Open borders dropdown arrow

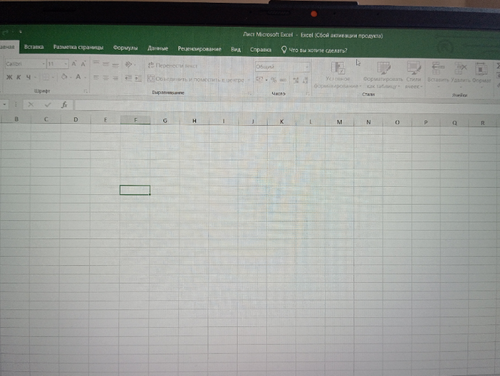tap(52, 78)
